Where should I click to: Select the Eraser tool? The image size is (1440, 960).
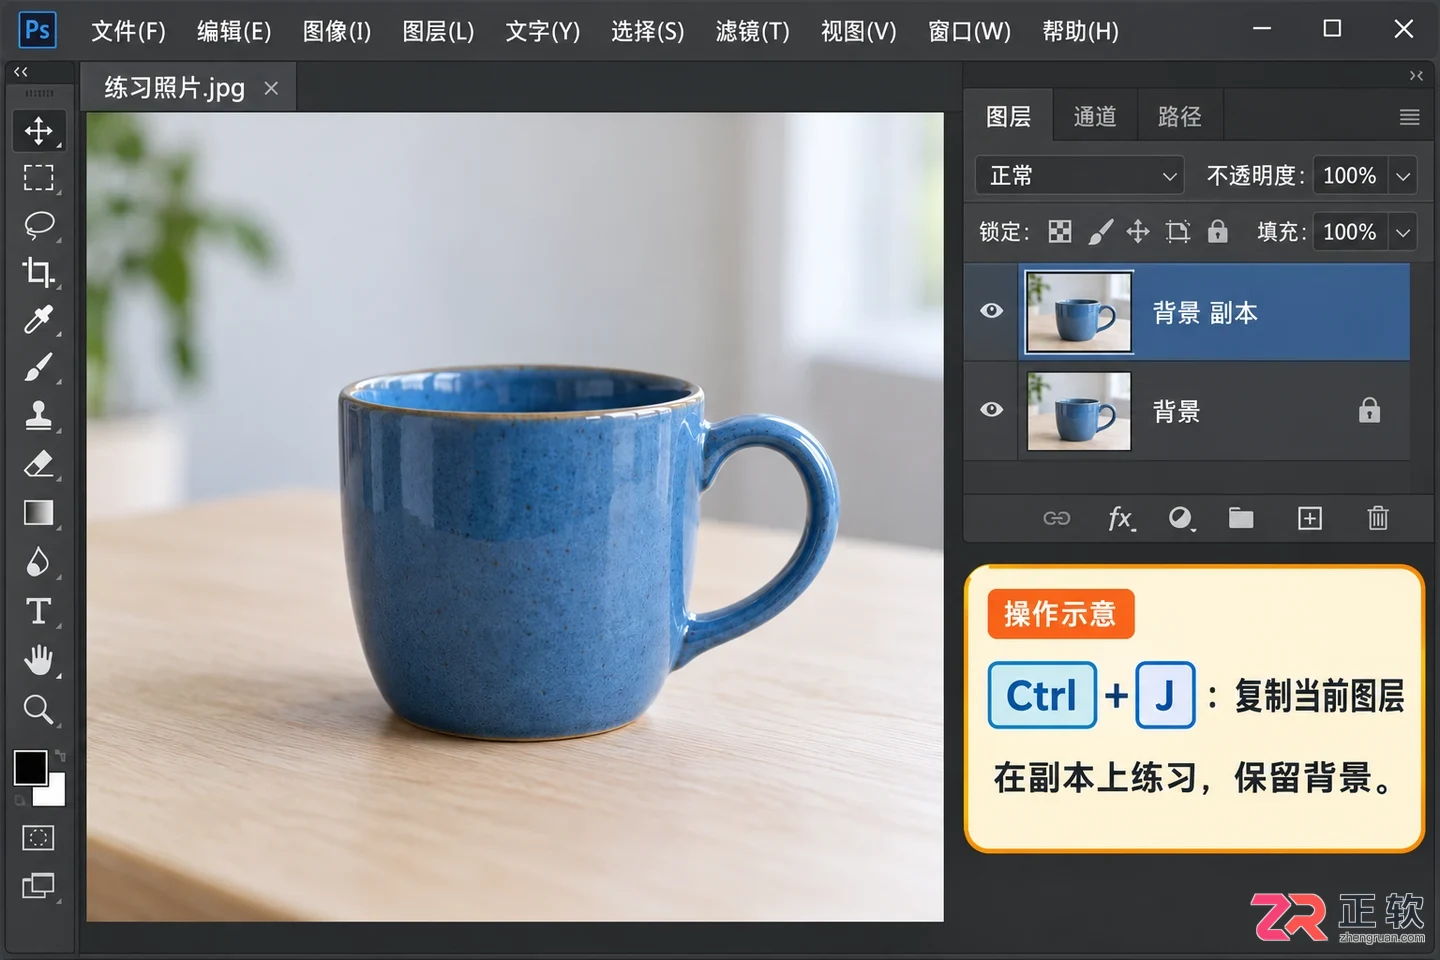(x=39, y=464)
